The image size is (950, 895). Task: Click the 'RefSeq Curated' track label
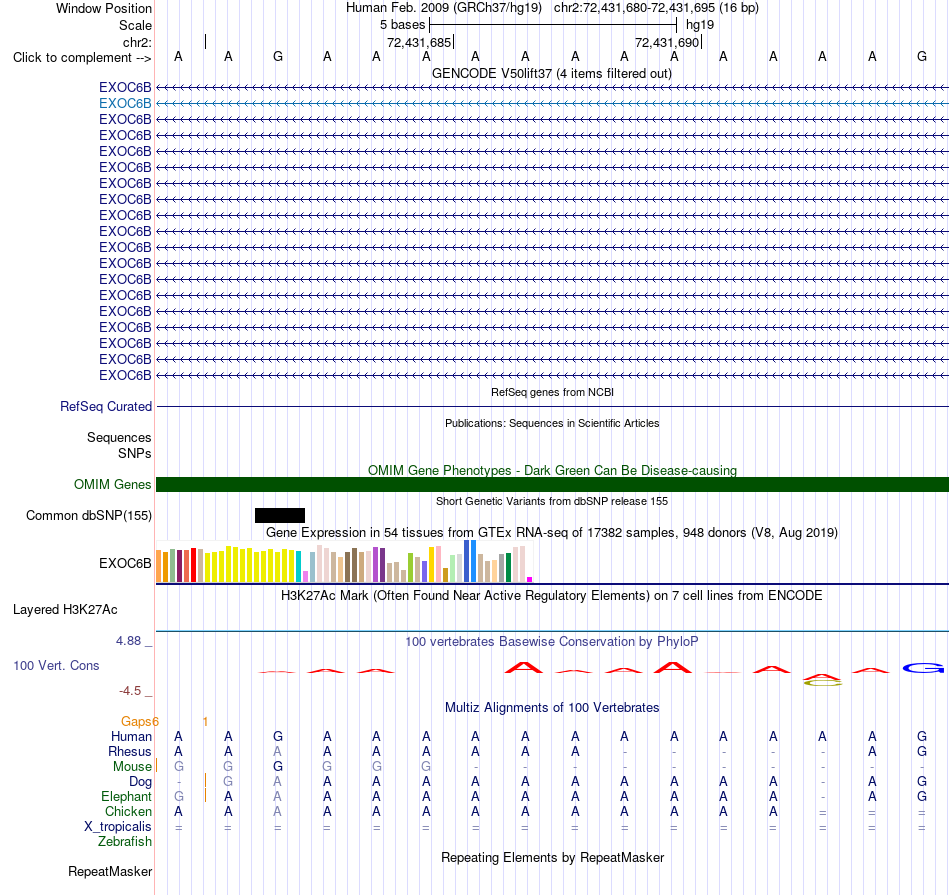pyautogui.click(x=105, y=407)
